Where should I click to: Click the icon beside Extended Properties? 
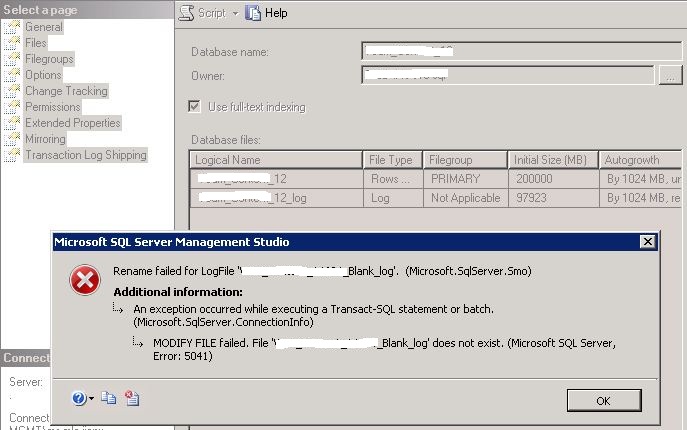point(12,123)
